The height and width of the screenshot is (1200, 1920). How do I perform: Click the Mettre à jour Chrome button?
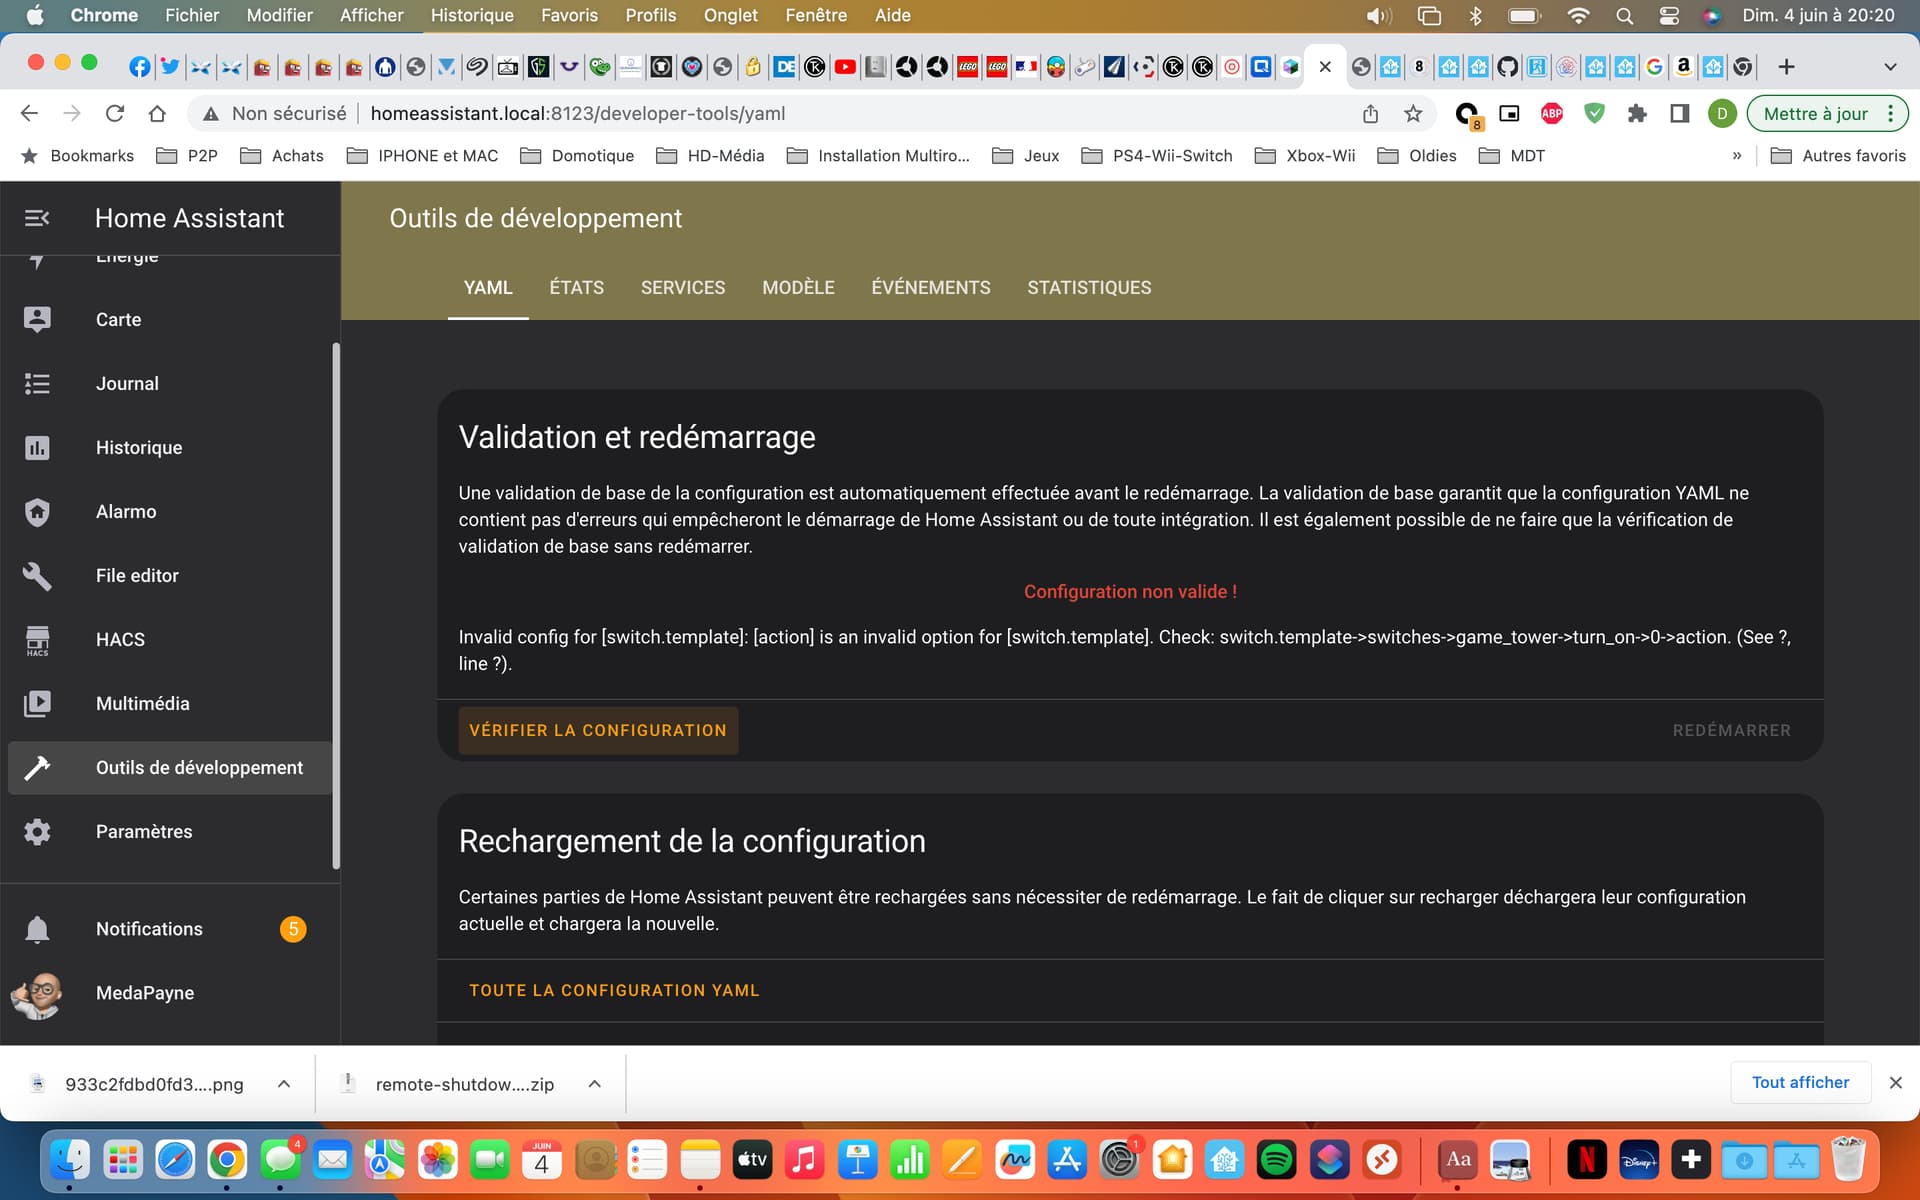coord(1815,114)
